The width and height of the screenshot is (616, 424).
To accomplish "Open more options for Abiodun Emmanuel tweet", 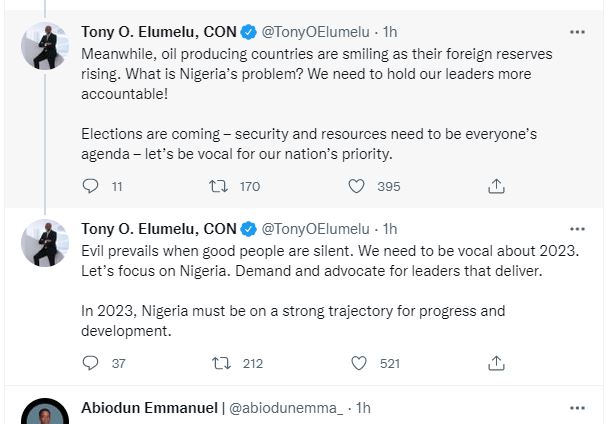I will [x=577, y=408].
